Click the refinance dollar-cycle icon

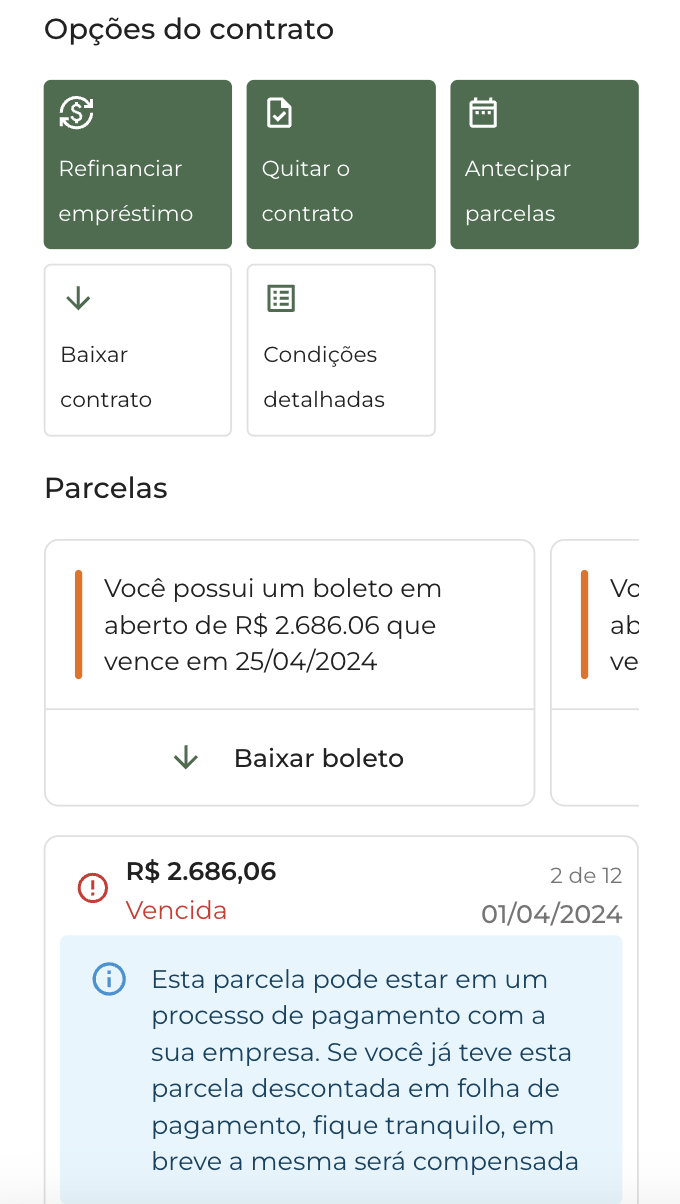click(x=76, y=113)
